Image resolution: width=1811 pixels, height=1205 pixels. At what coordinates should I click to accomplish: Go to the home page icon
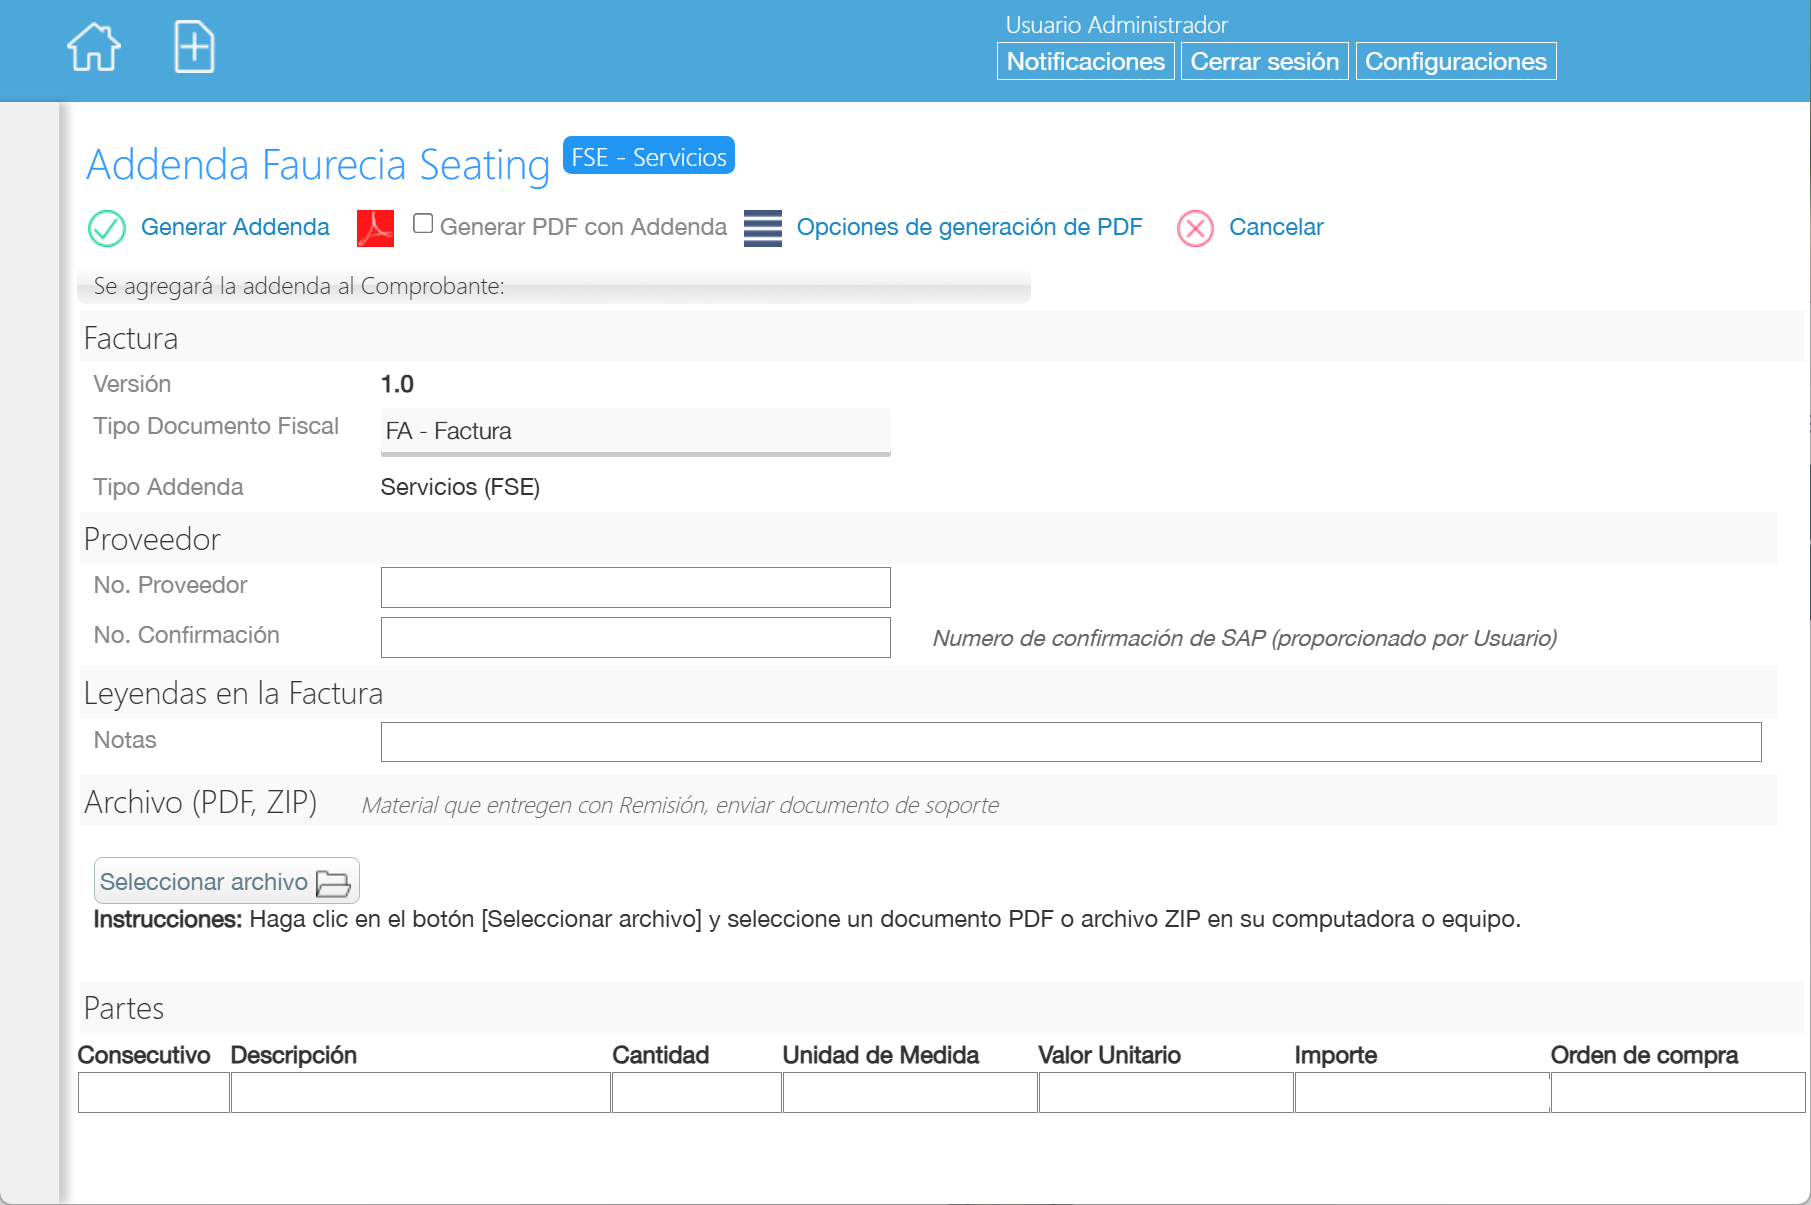94,47
